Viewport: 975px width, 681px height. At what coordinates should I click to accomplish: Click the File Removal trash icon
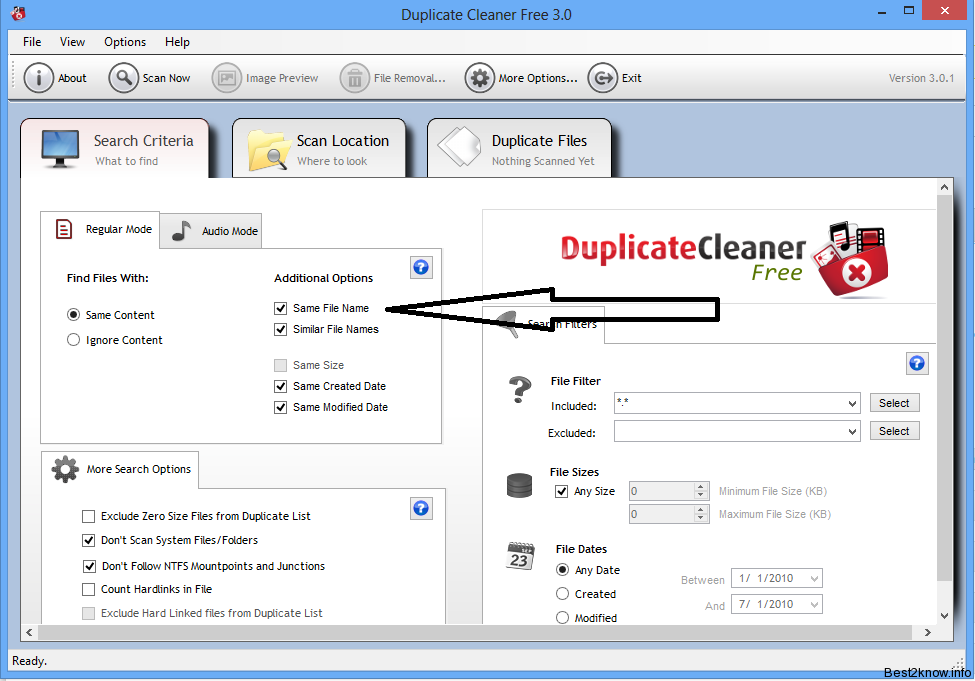pyautogui.click(x=354, y=78)
